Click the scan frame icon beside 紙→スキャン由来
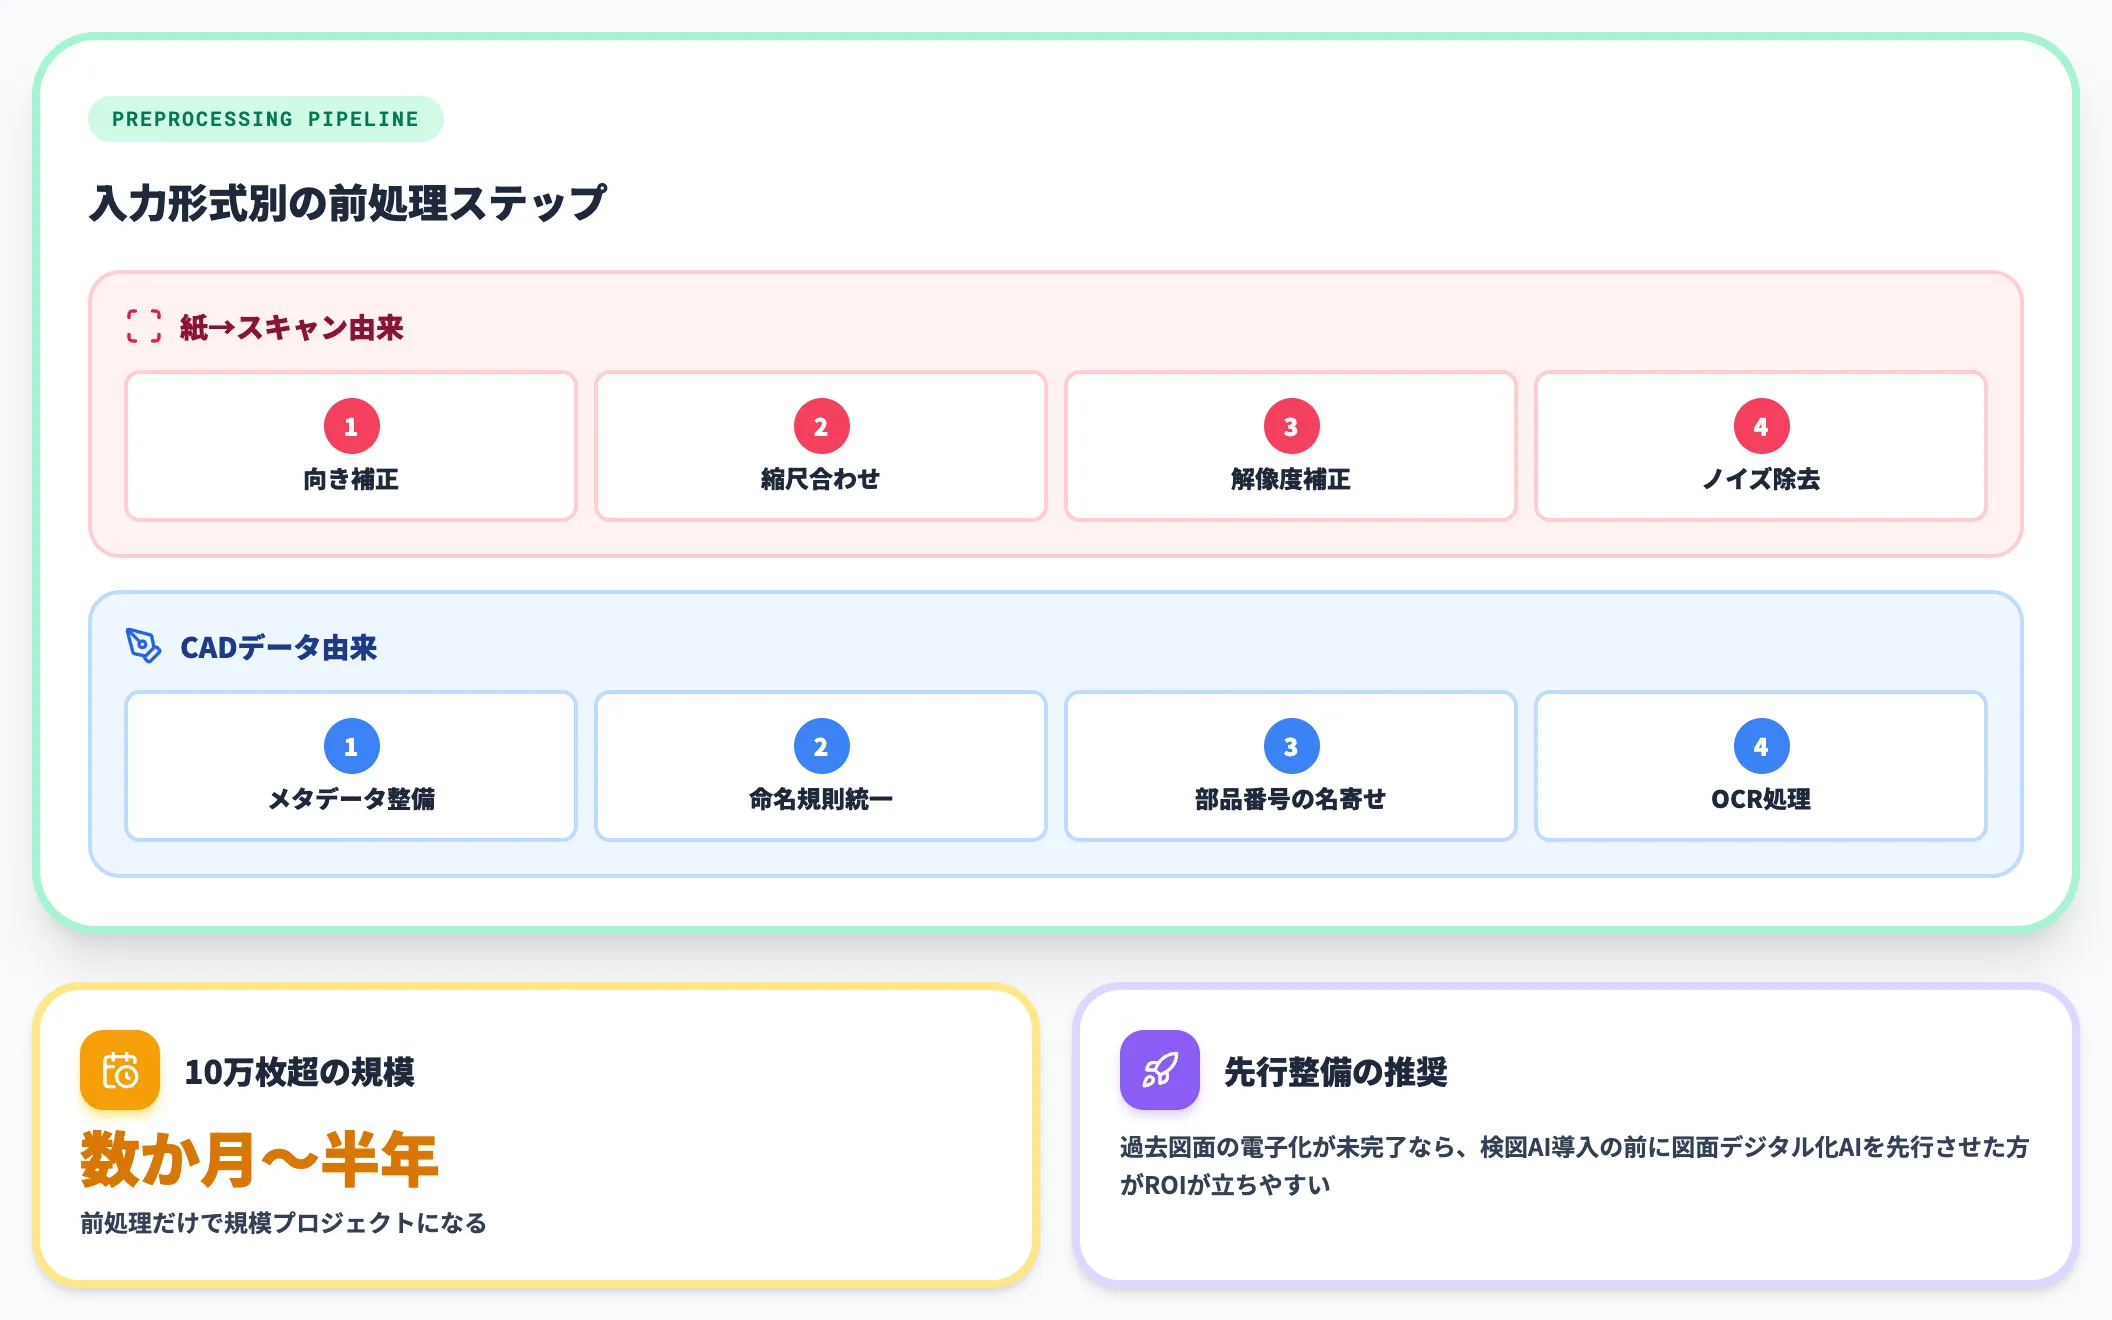The image size is (2112, 1320). (x=144, y=326)
